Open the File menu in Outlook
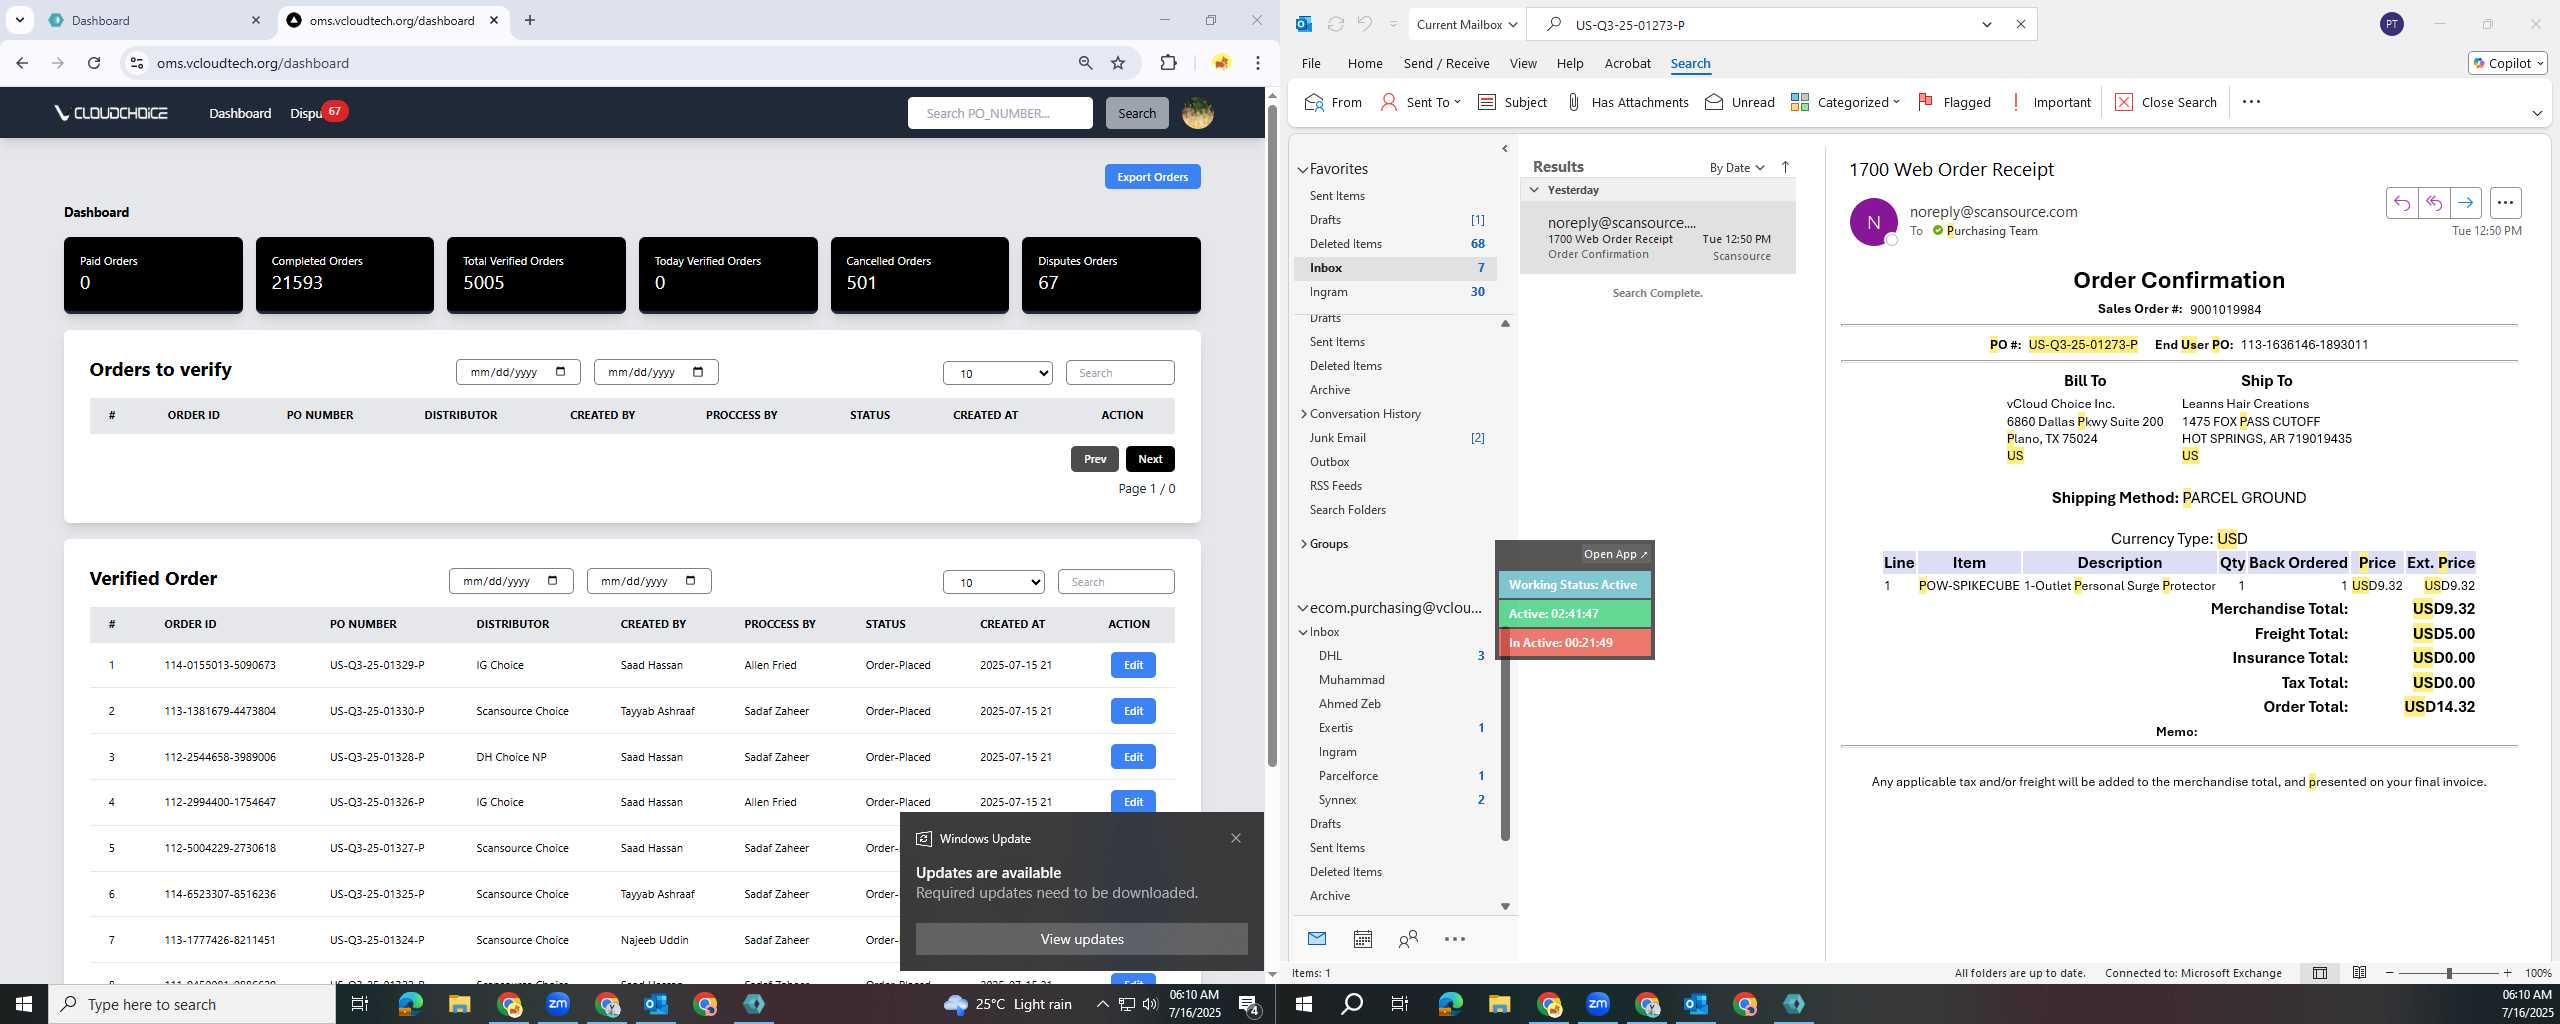Image resolution: width=2560 pixels, height=1024 pixels. point(1311,63)
